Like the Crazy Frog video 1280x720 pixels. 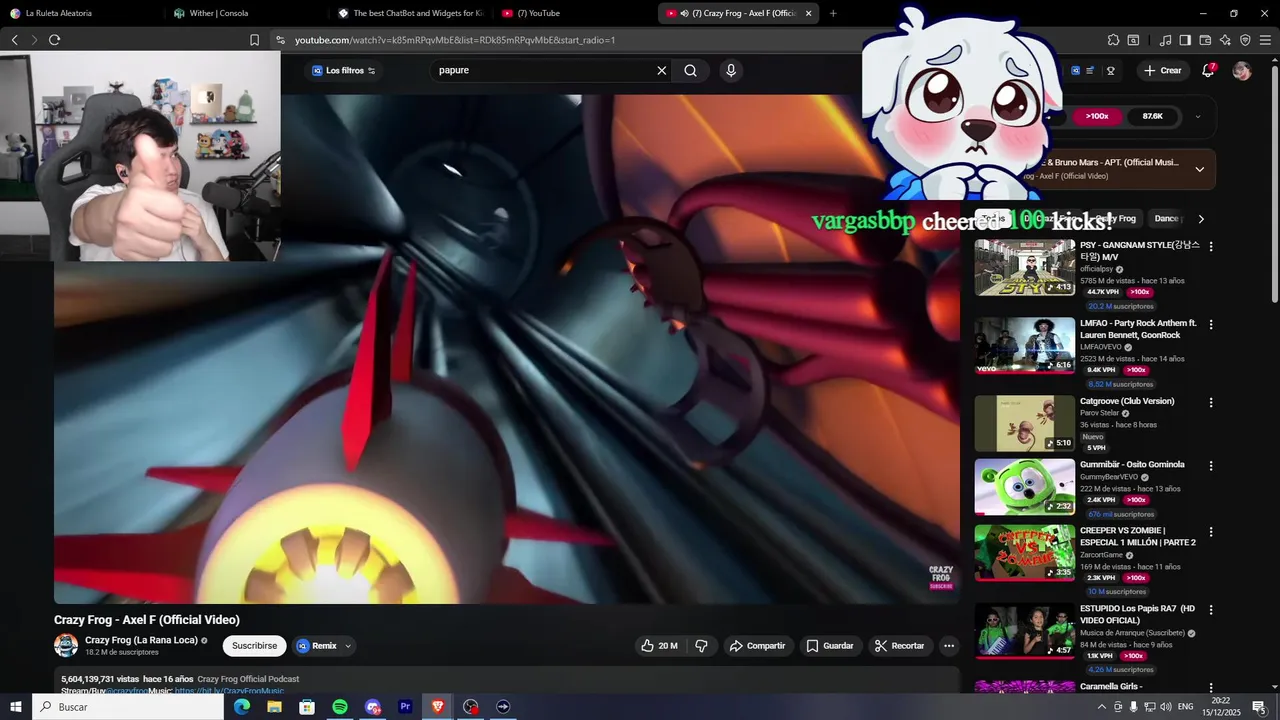coord(660,646)
